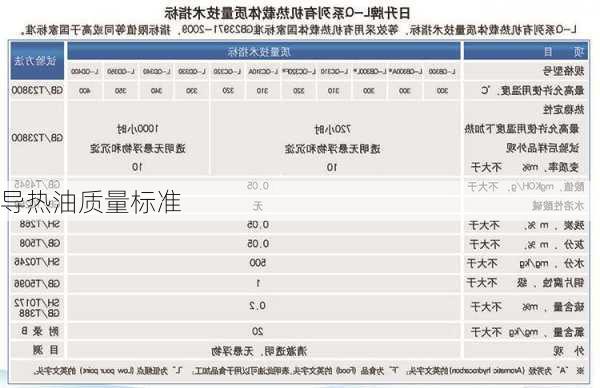Screen dimensions: 600x388
Task: Click the temperature value "340"
Action: [157, 91]
